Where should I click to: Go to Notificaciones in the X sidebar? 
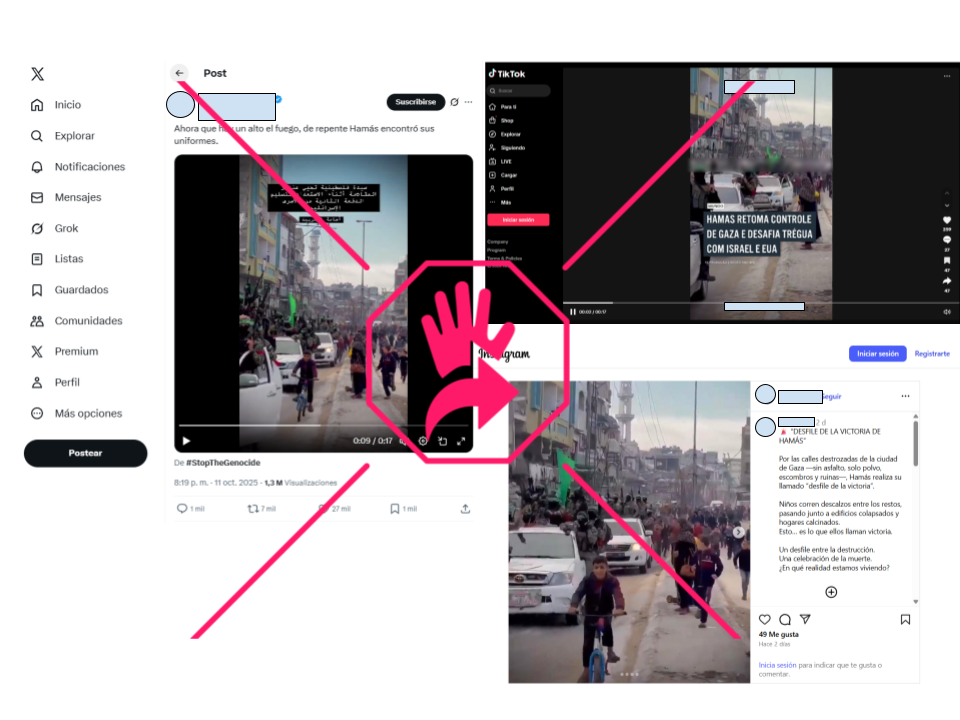[89, 167]
